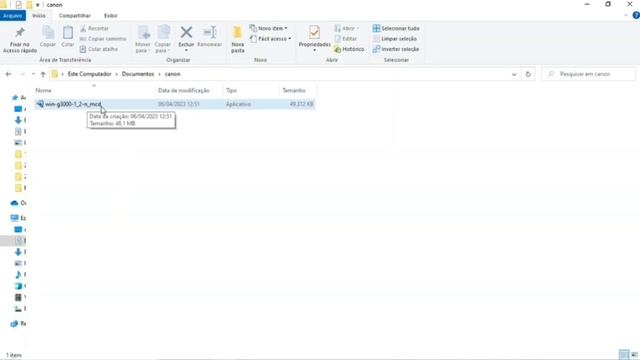640x360 pixels.
Task: Expand the Novo item dropdown
Action: pyautogui.click(x=268, y=28)
